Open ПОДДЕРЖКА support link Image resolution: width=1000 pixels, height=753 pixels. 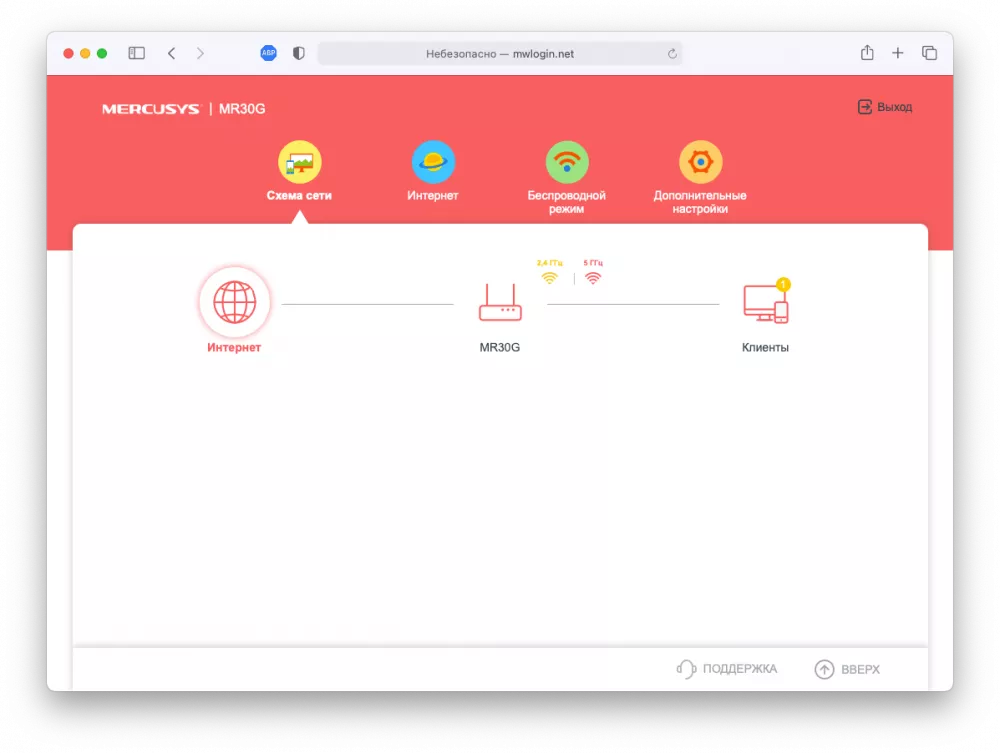[x=726, y=669]
